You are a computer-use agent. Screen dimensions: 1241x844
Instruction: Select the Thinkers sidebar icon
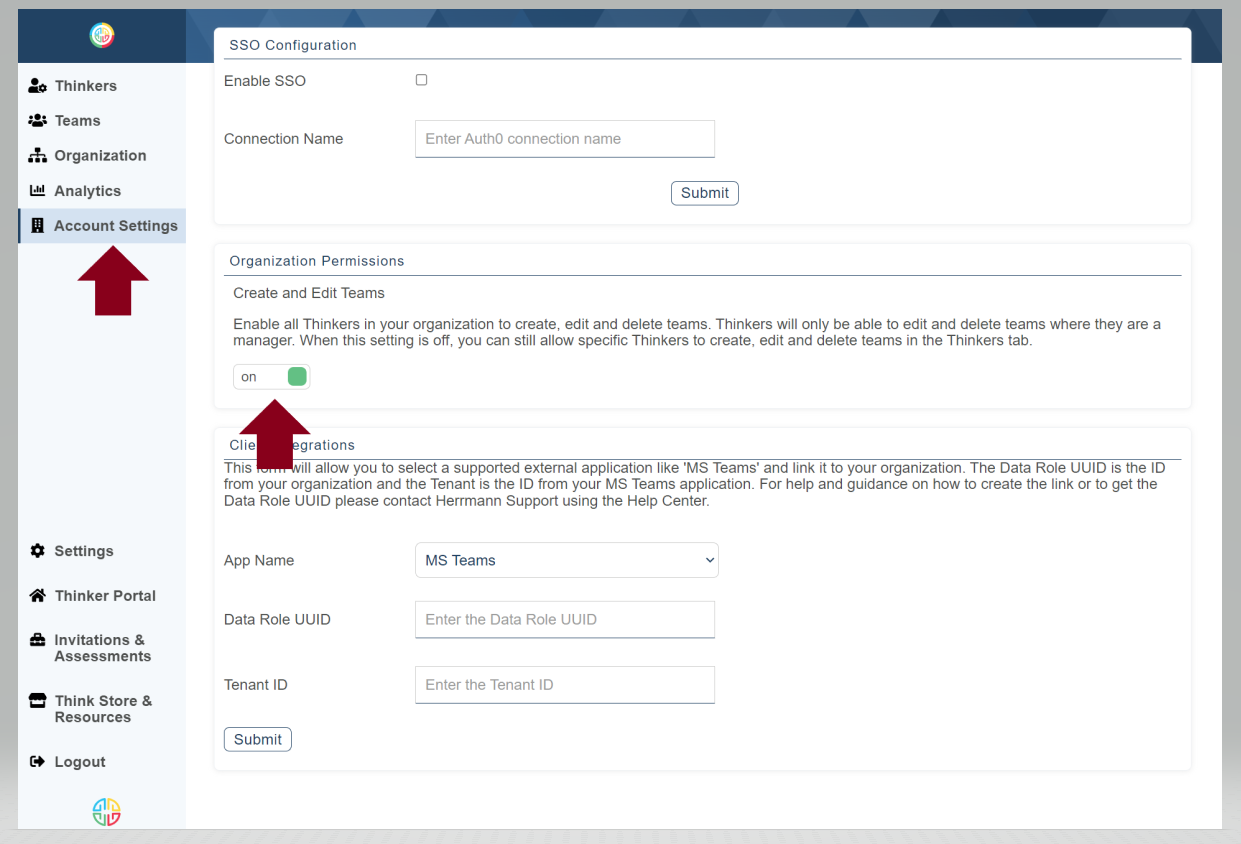pos(37,85)
